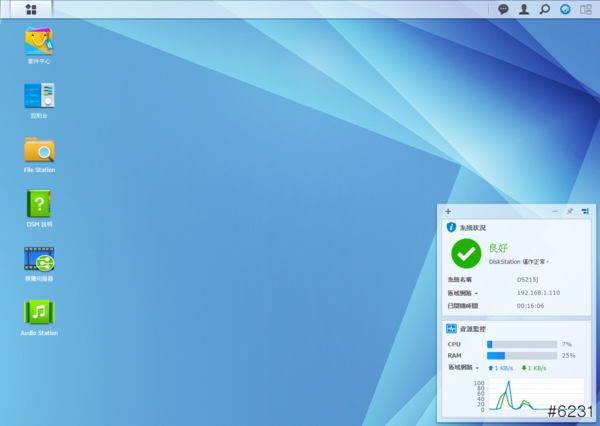The image size is (600, 426).
Task: Minimize the widget panel
Action: coord(555,211)
